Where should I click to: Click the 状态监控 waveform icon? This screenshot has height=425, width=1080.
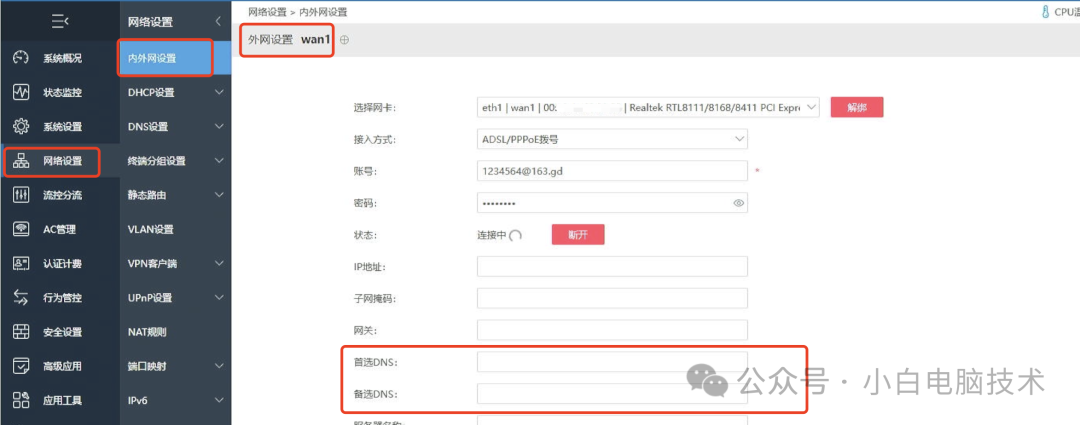[21, 92]
